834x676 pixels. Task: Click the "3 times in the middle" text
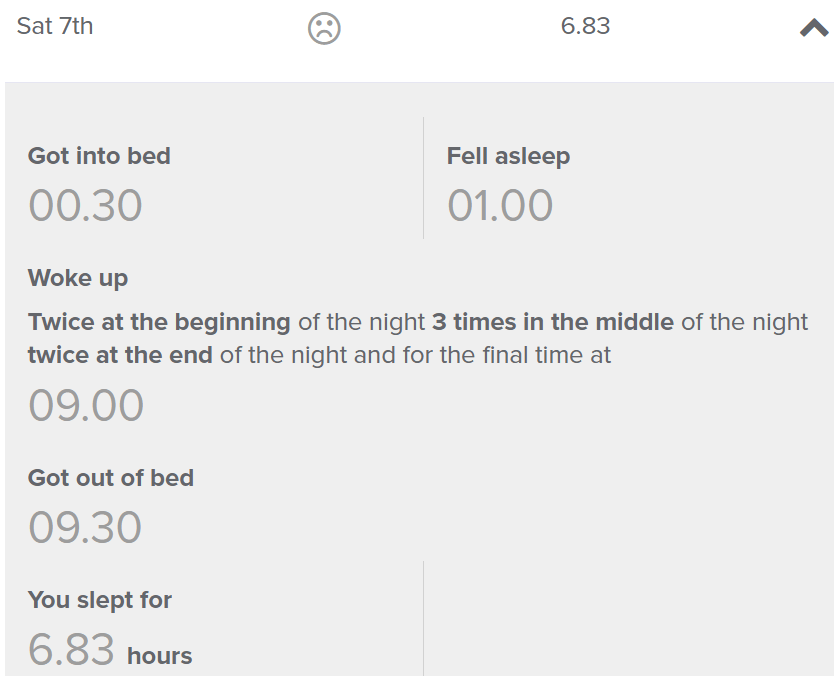click(x=553, y=323)
